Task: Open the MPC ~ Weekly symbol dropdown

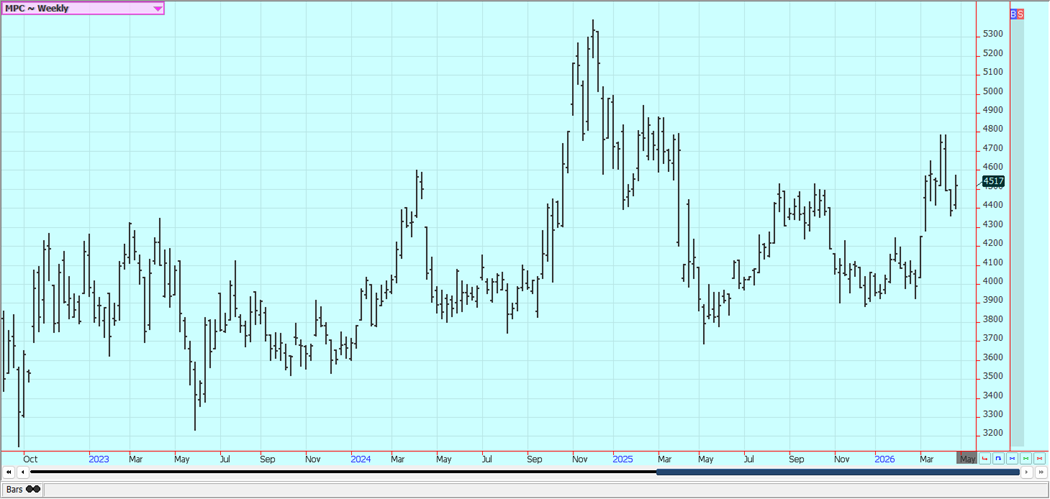Action: tap(158, 8)
